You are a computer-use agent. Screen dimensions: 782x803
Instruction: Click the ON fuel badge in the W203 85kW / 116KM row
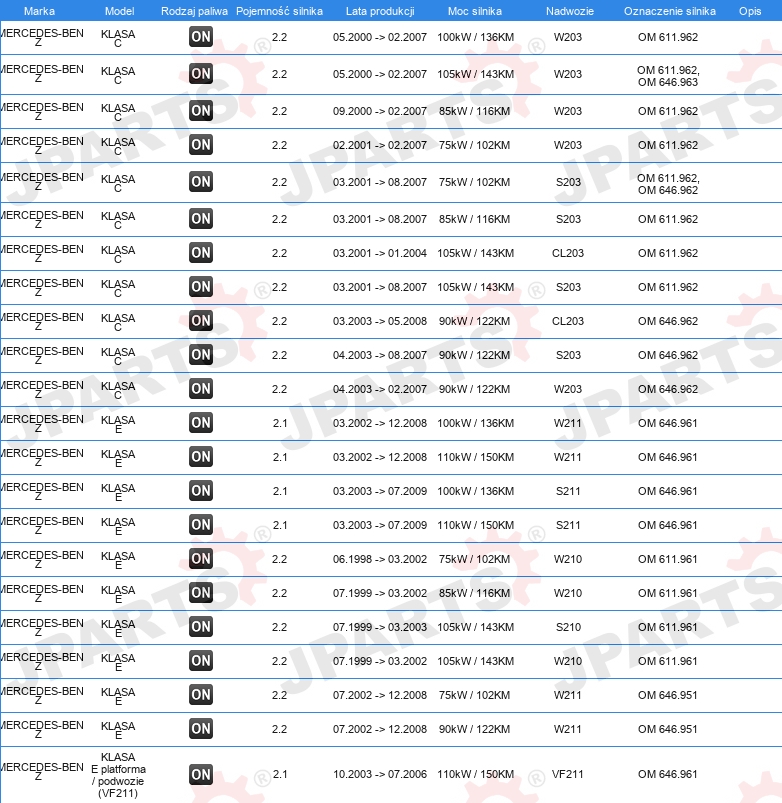pos(201,111)
